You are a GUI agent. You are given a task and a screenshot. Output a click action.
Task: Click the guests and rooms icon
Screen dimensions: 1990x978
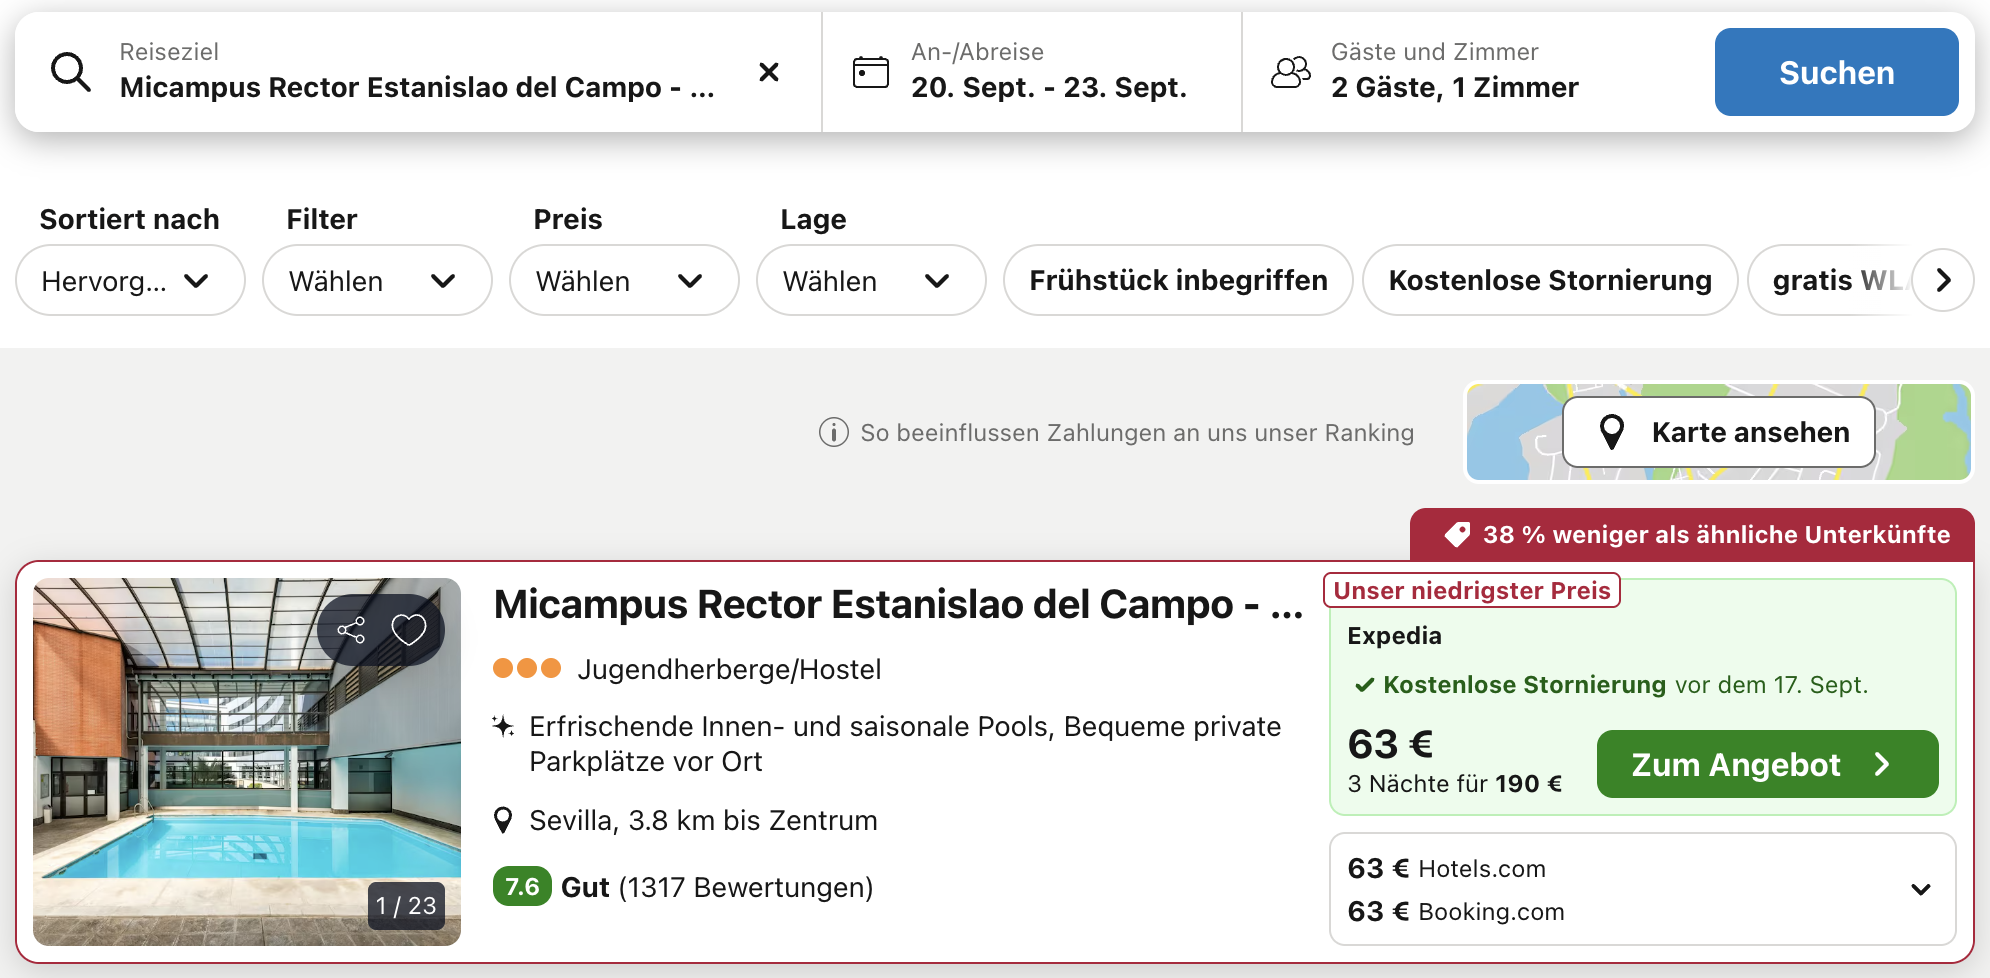click(1290, 72)
